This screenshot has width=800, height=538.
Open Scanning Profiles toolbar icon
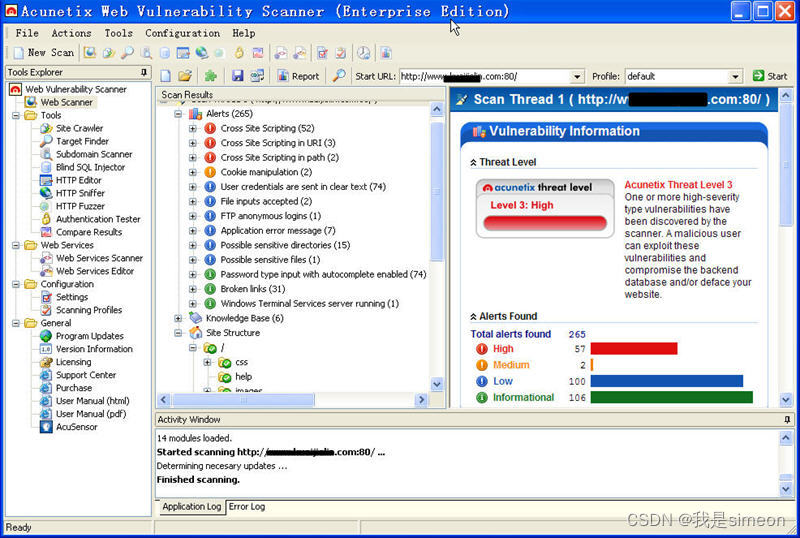(341, 53)
